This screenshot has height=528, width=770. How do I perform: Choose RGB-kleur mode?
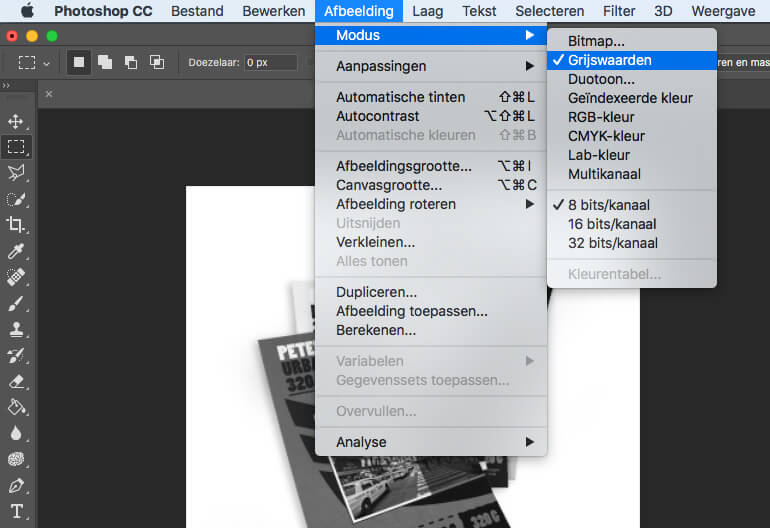click(x=632, y=117)
